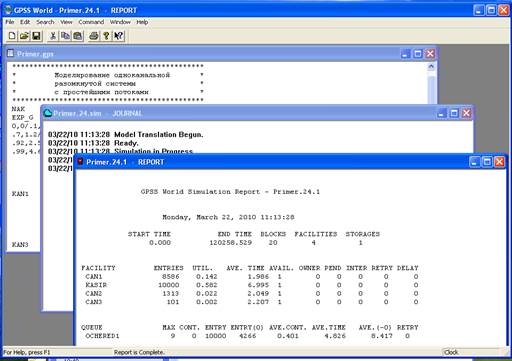The height and width of the screenshot is (361, 512).
Task: Click the AVE.TIME value 4.826
Action: coord(335,336)
